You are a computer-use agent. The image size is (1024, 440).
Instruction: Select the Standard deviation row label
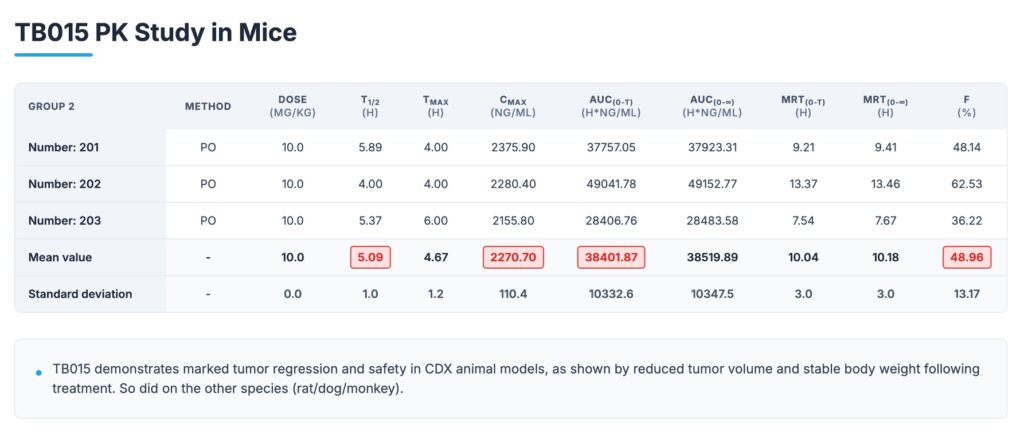click(80, 294)
